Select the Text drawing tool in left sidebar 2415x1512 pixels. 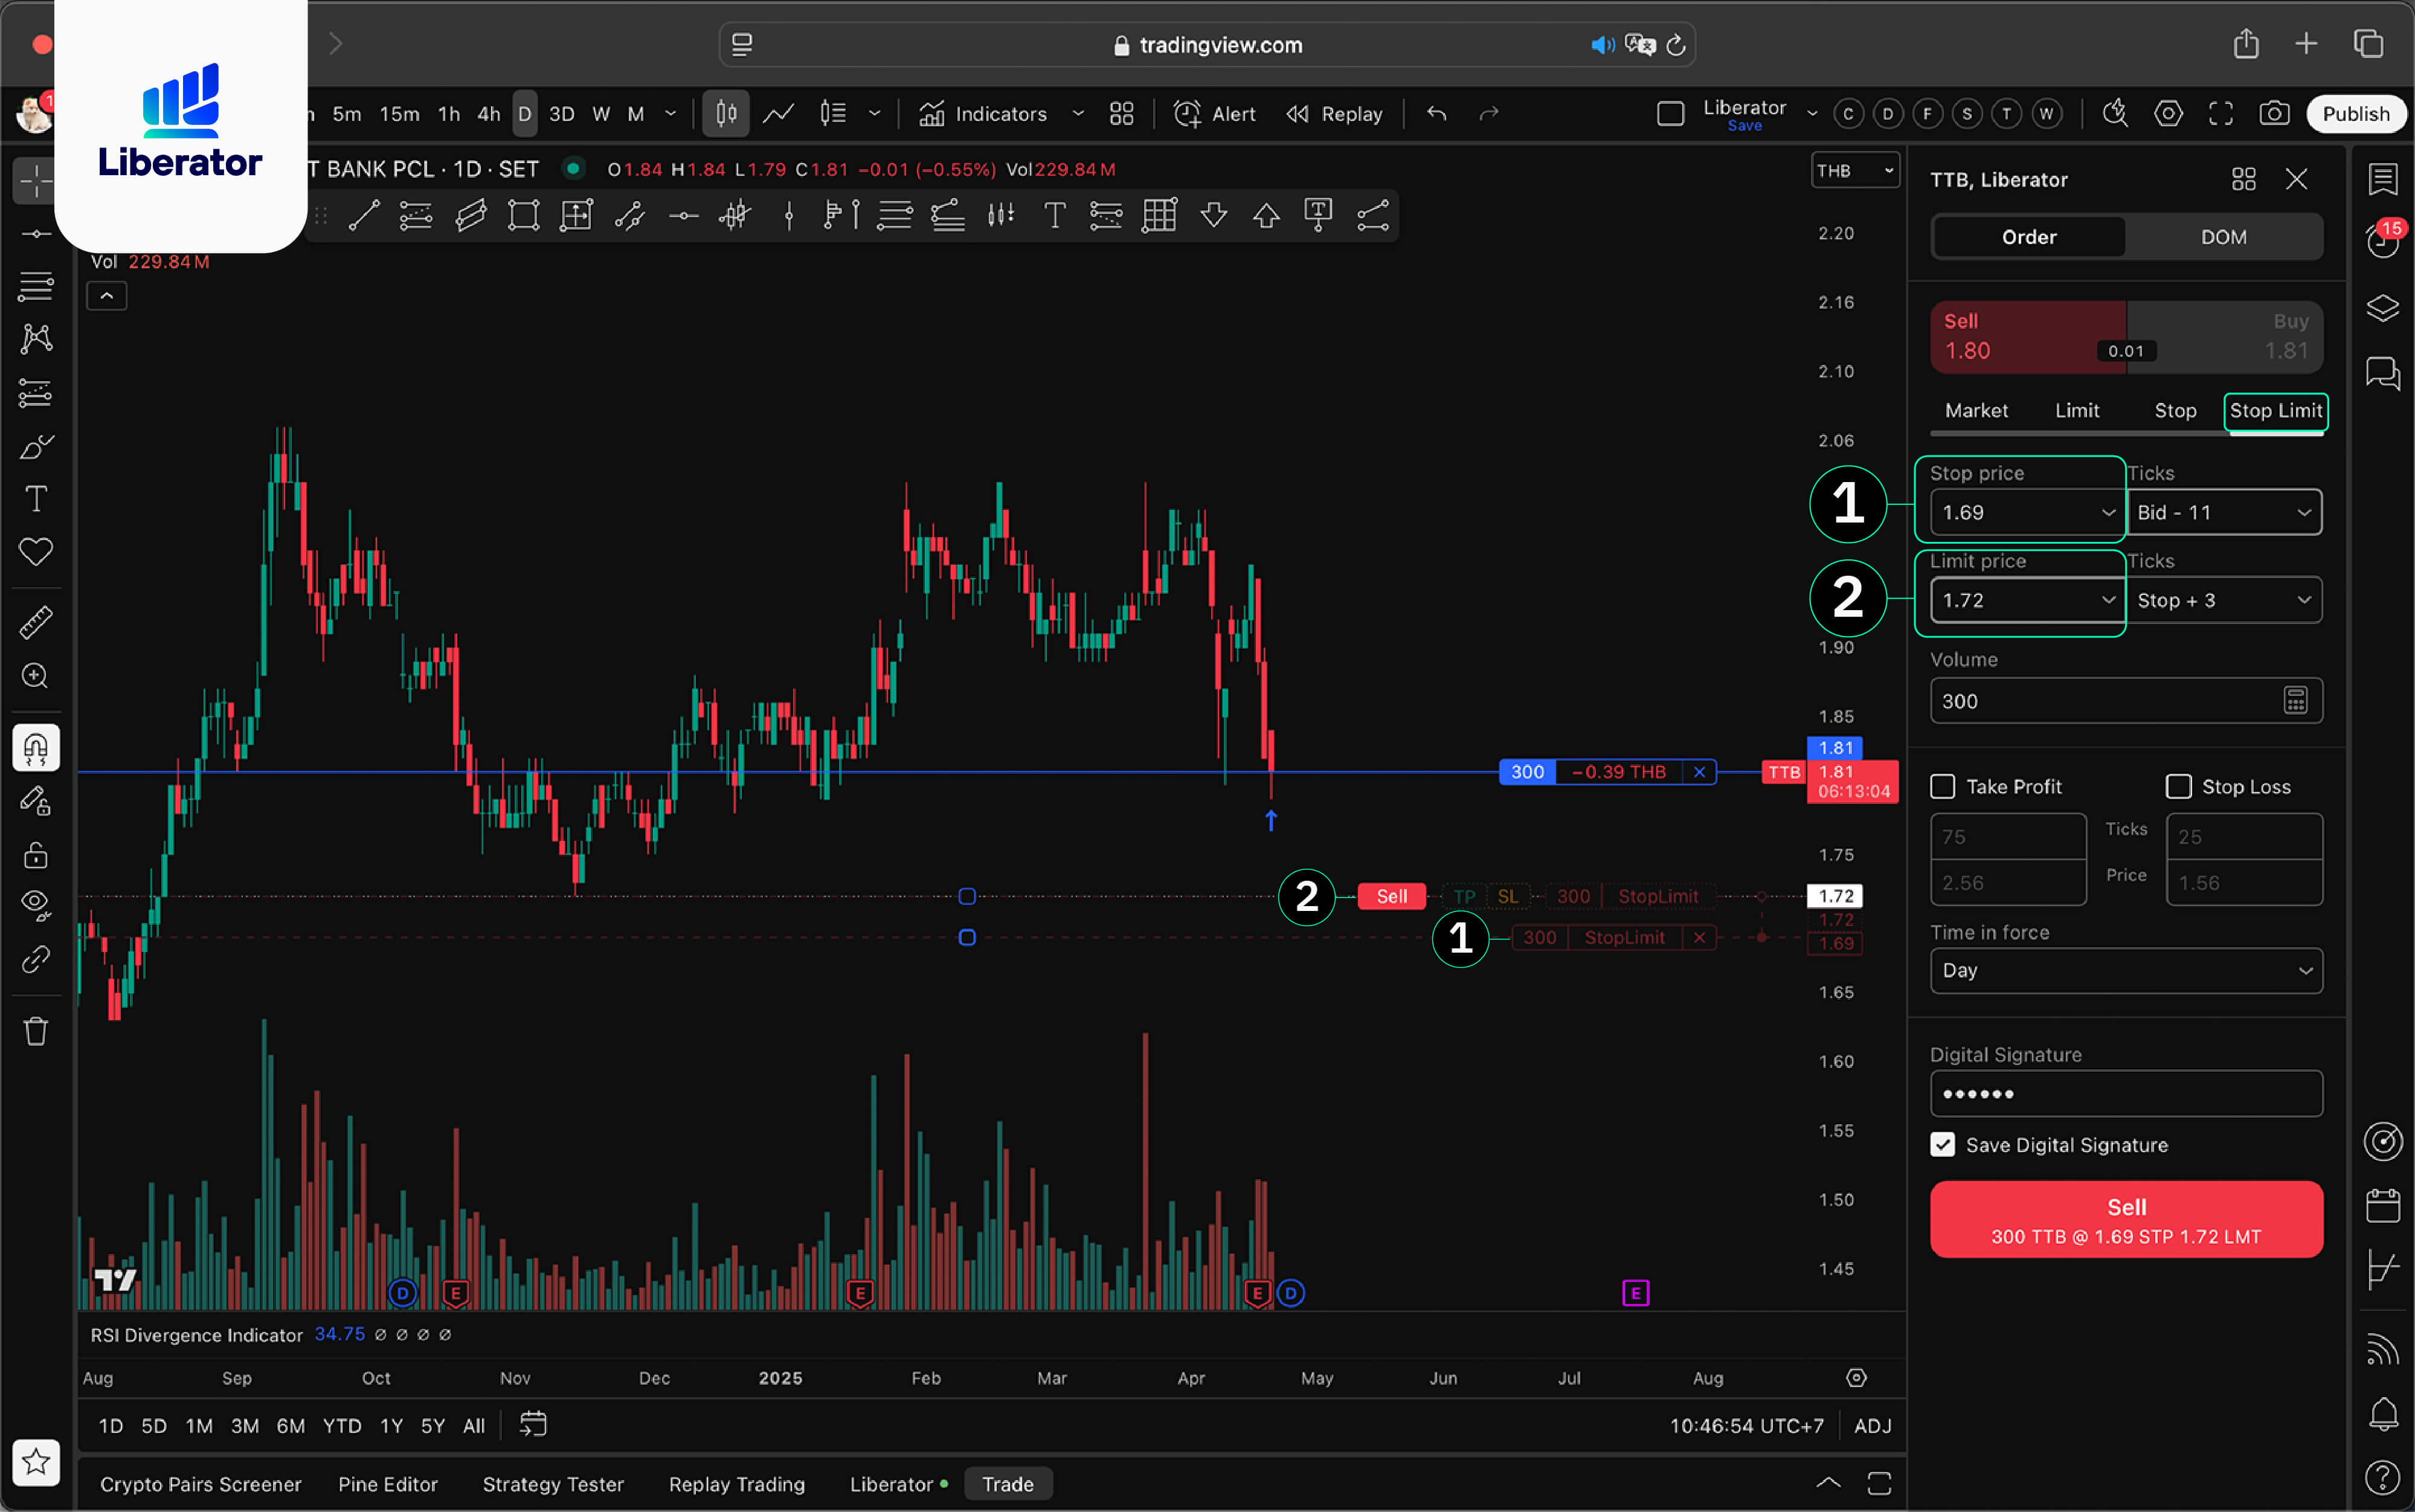coord(36,499)
